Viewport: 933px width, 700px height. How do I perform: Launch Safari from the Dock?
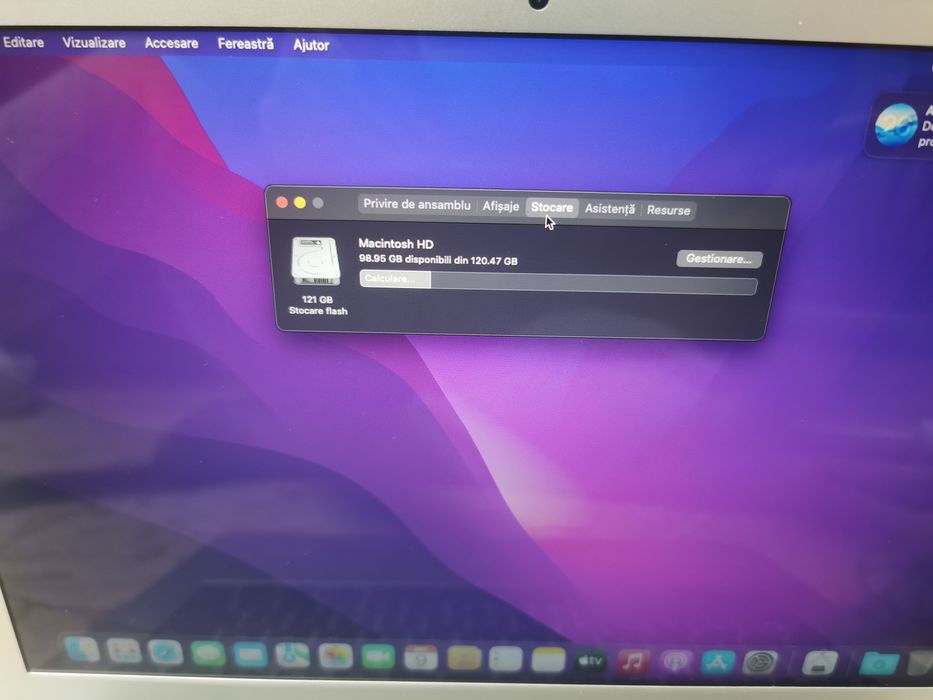[165, 653]
